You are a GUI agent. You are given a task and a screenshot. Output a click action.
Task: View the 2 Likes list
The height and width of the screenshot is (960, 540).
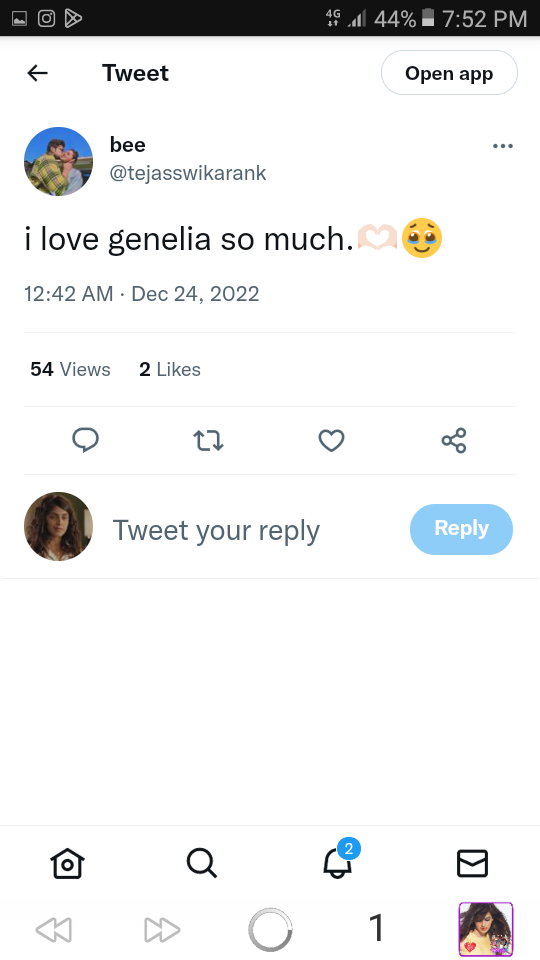point(170,369)
